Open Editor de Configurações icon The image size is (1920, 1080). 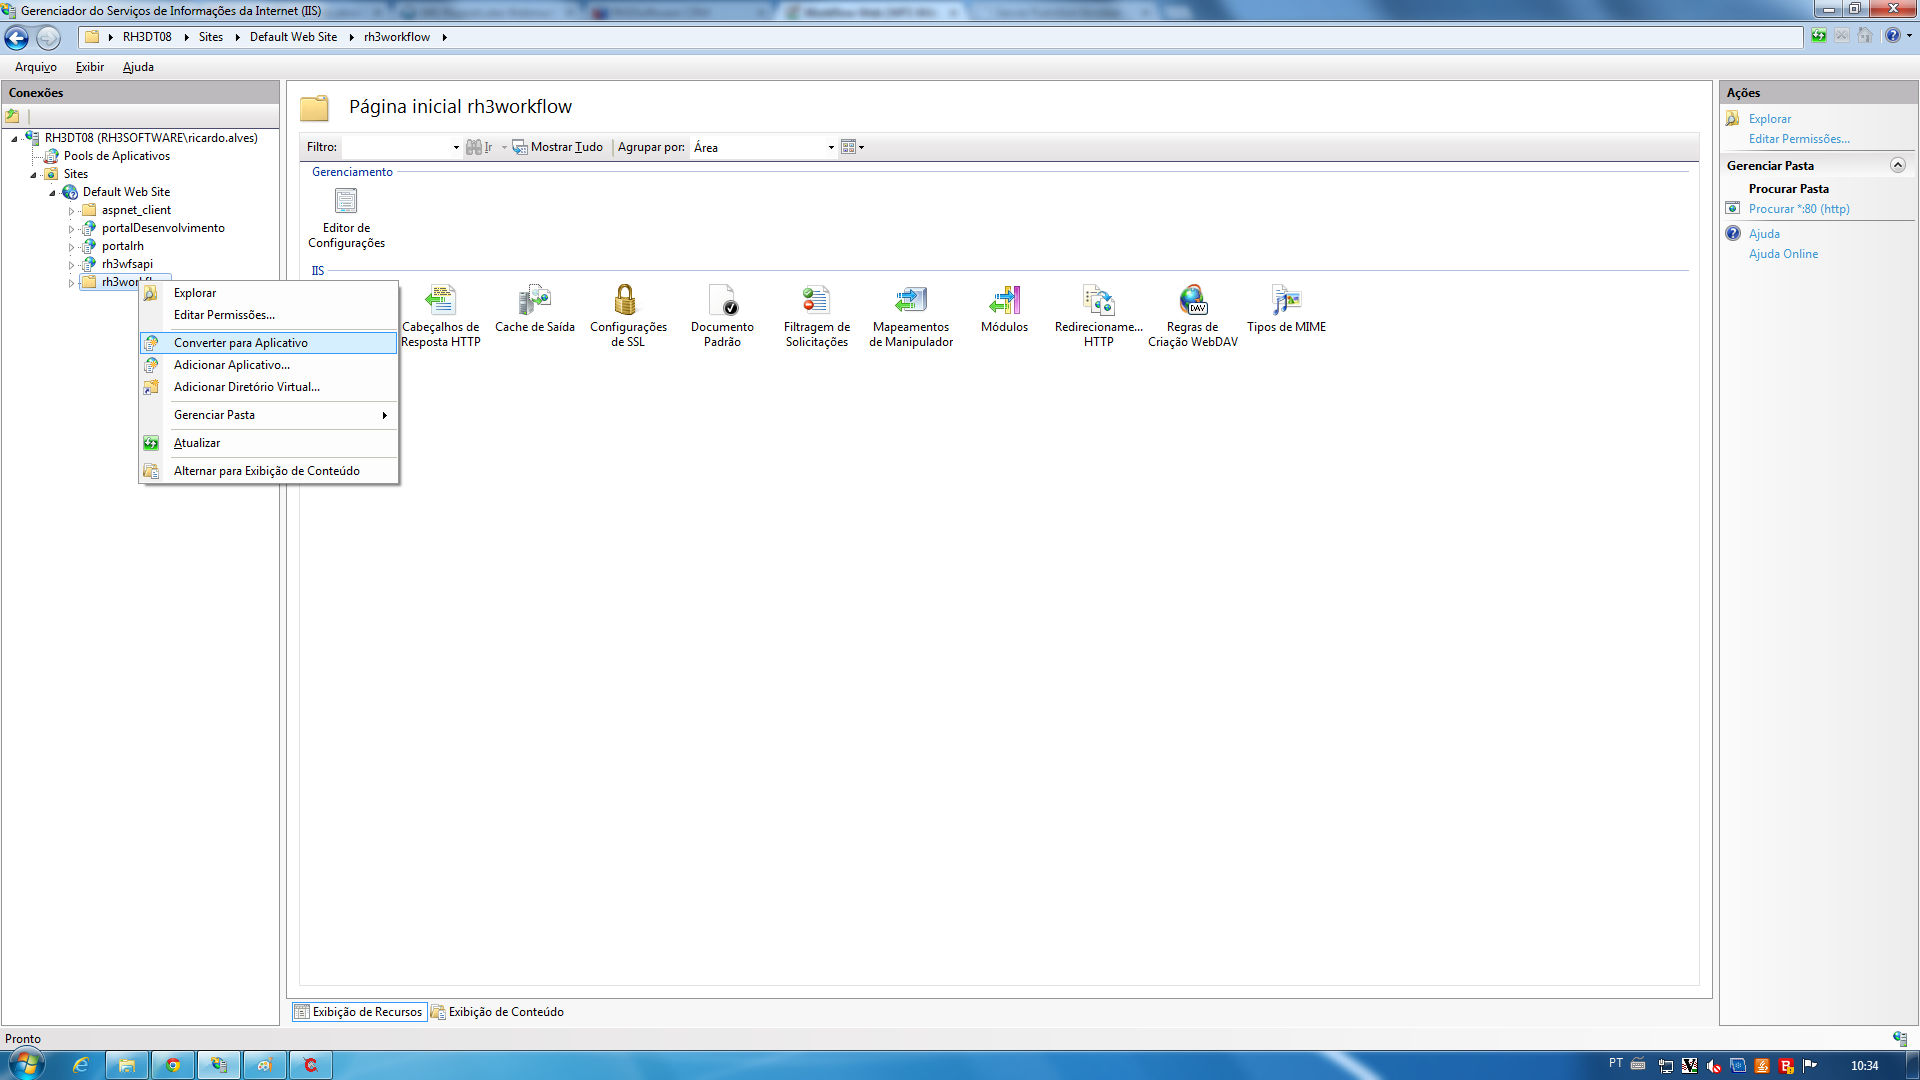pos(346,202)
